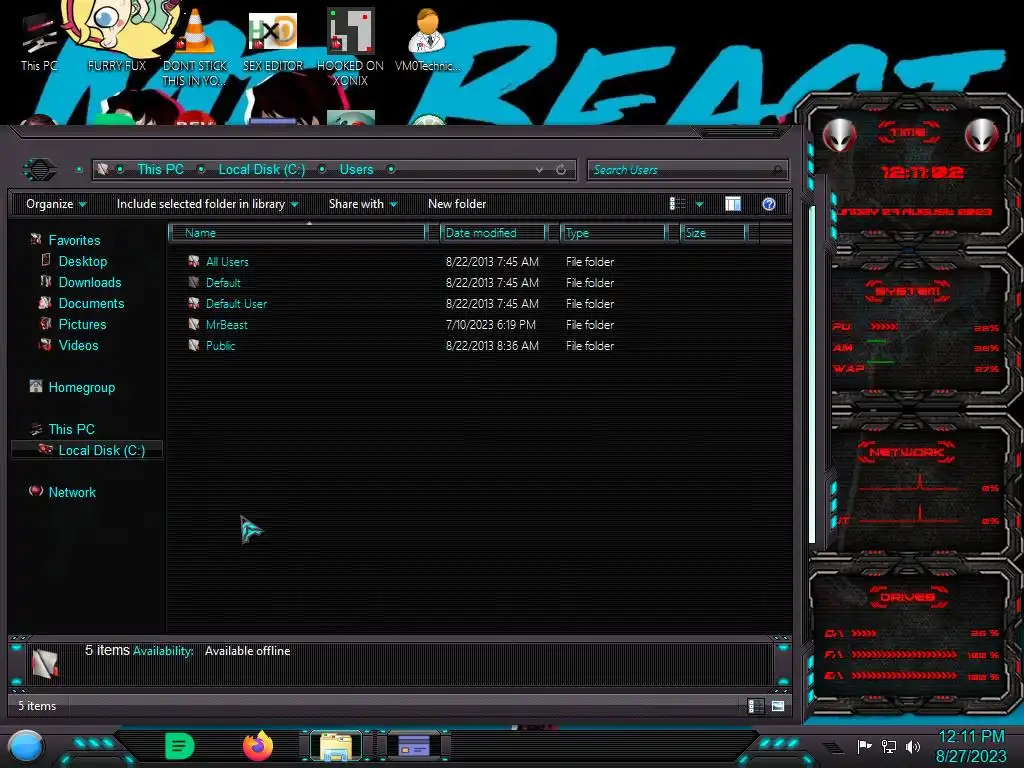
Task: Refresh the Users folder view
Action: click(x=561, y=170)
